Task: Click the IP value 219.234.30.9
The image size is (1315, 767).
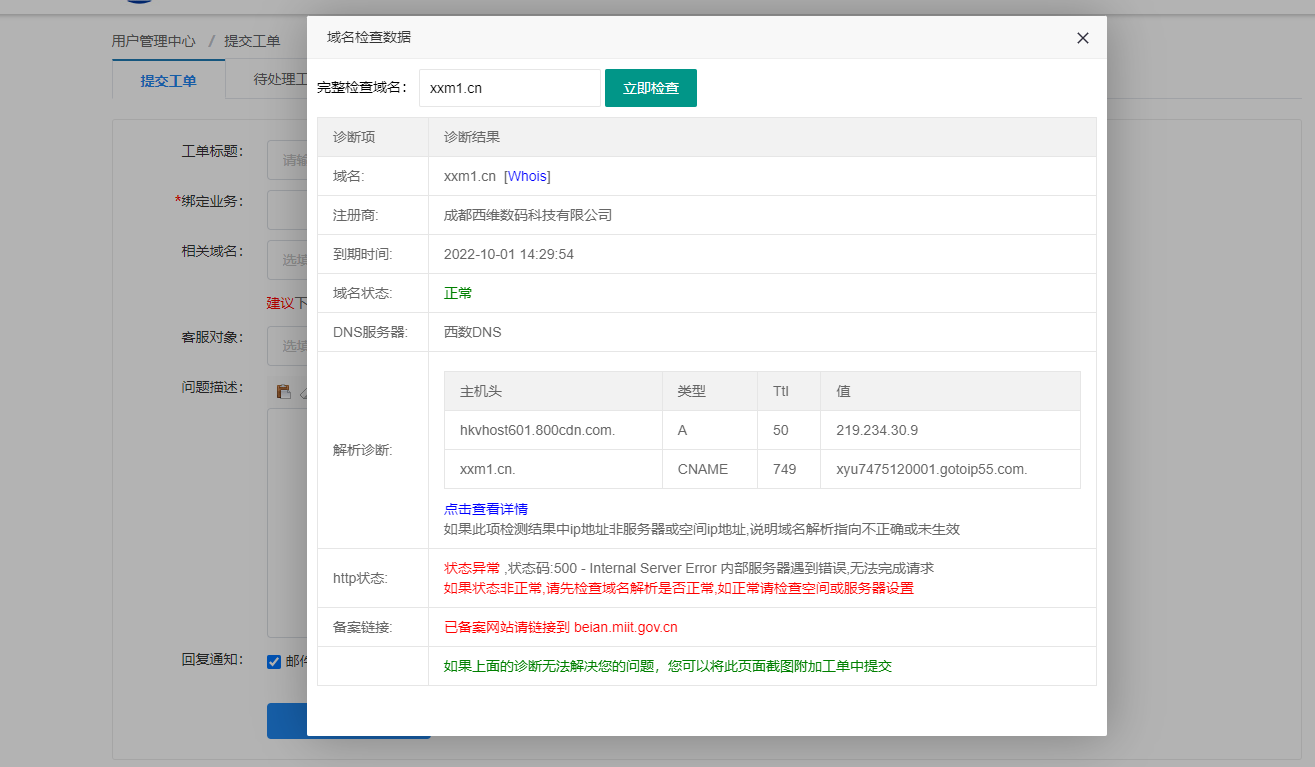Action: (x=876, y=430)
